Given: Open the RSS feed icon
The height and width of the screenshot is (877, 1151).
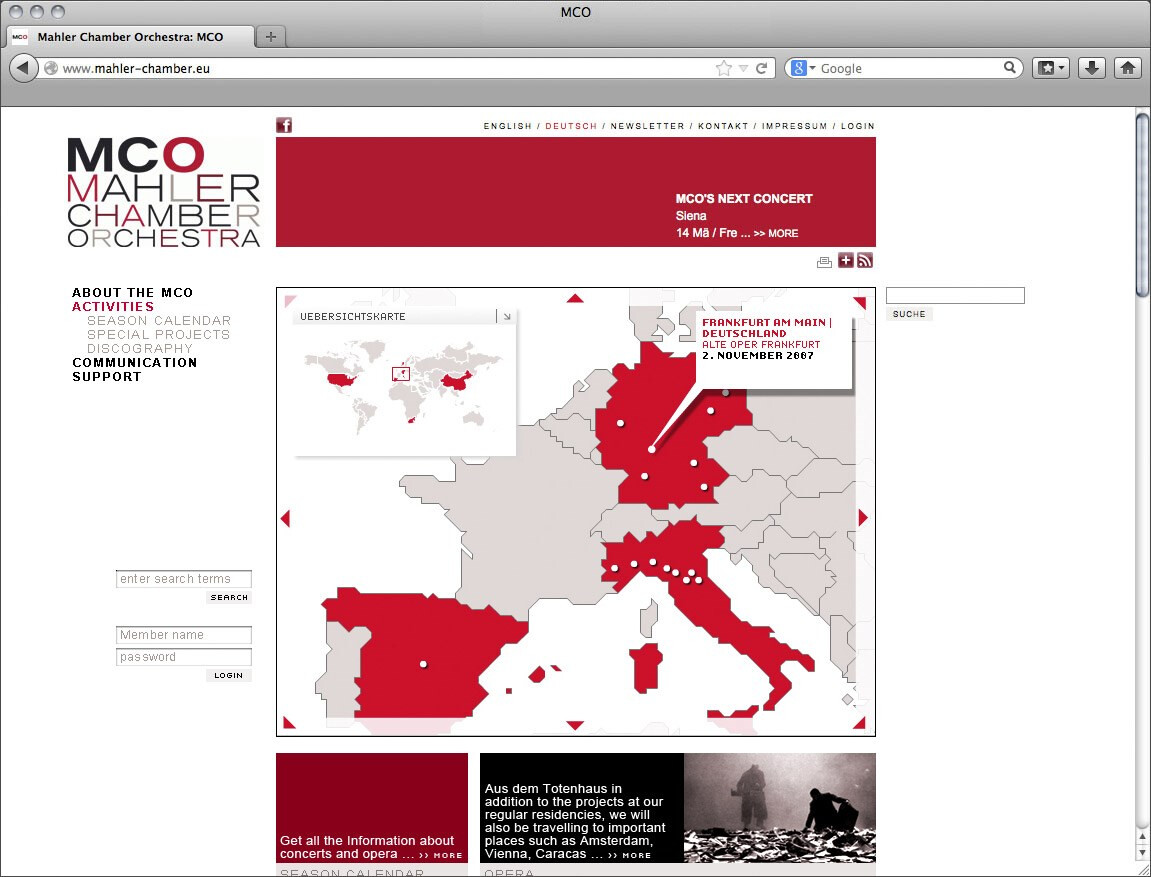Looking at the screenshot, I should (865, 261).
